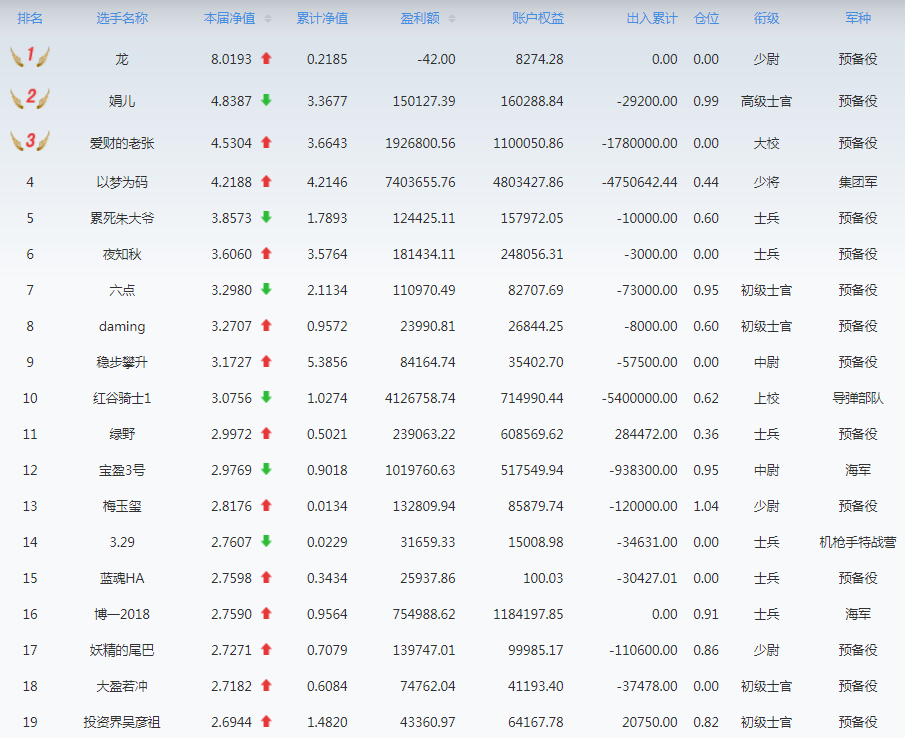905x738 pixels.
Task: Click the red up arrow in 妖精的尾巴 row
Action: 266,650
